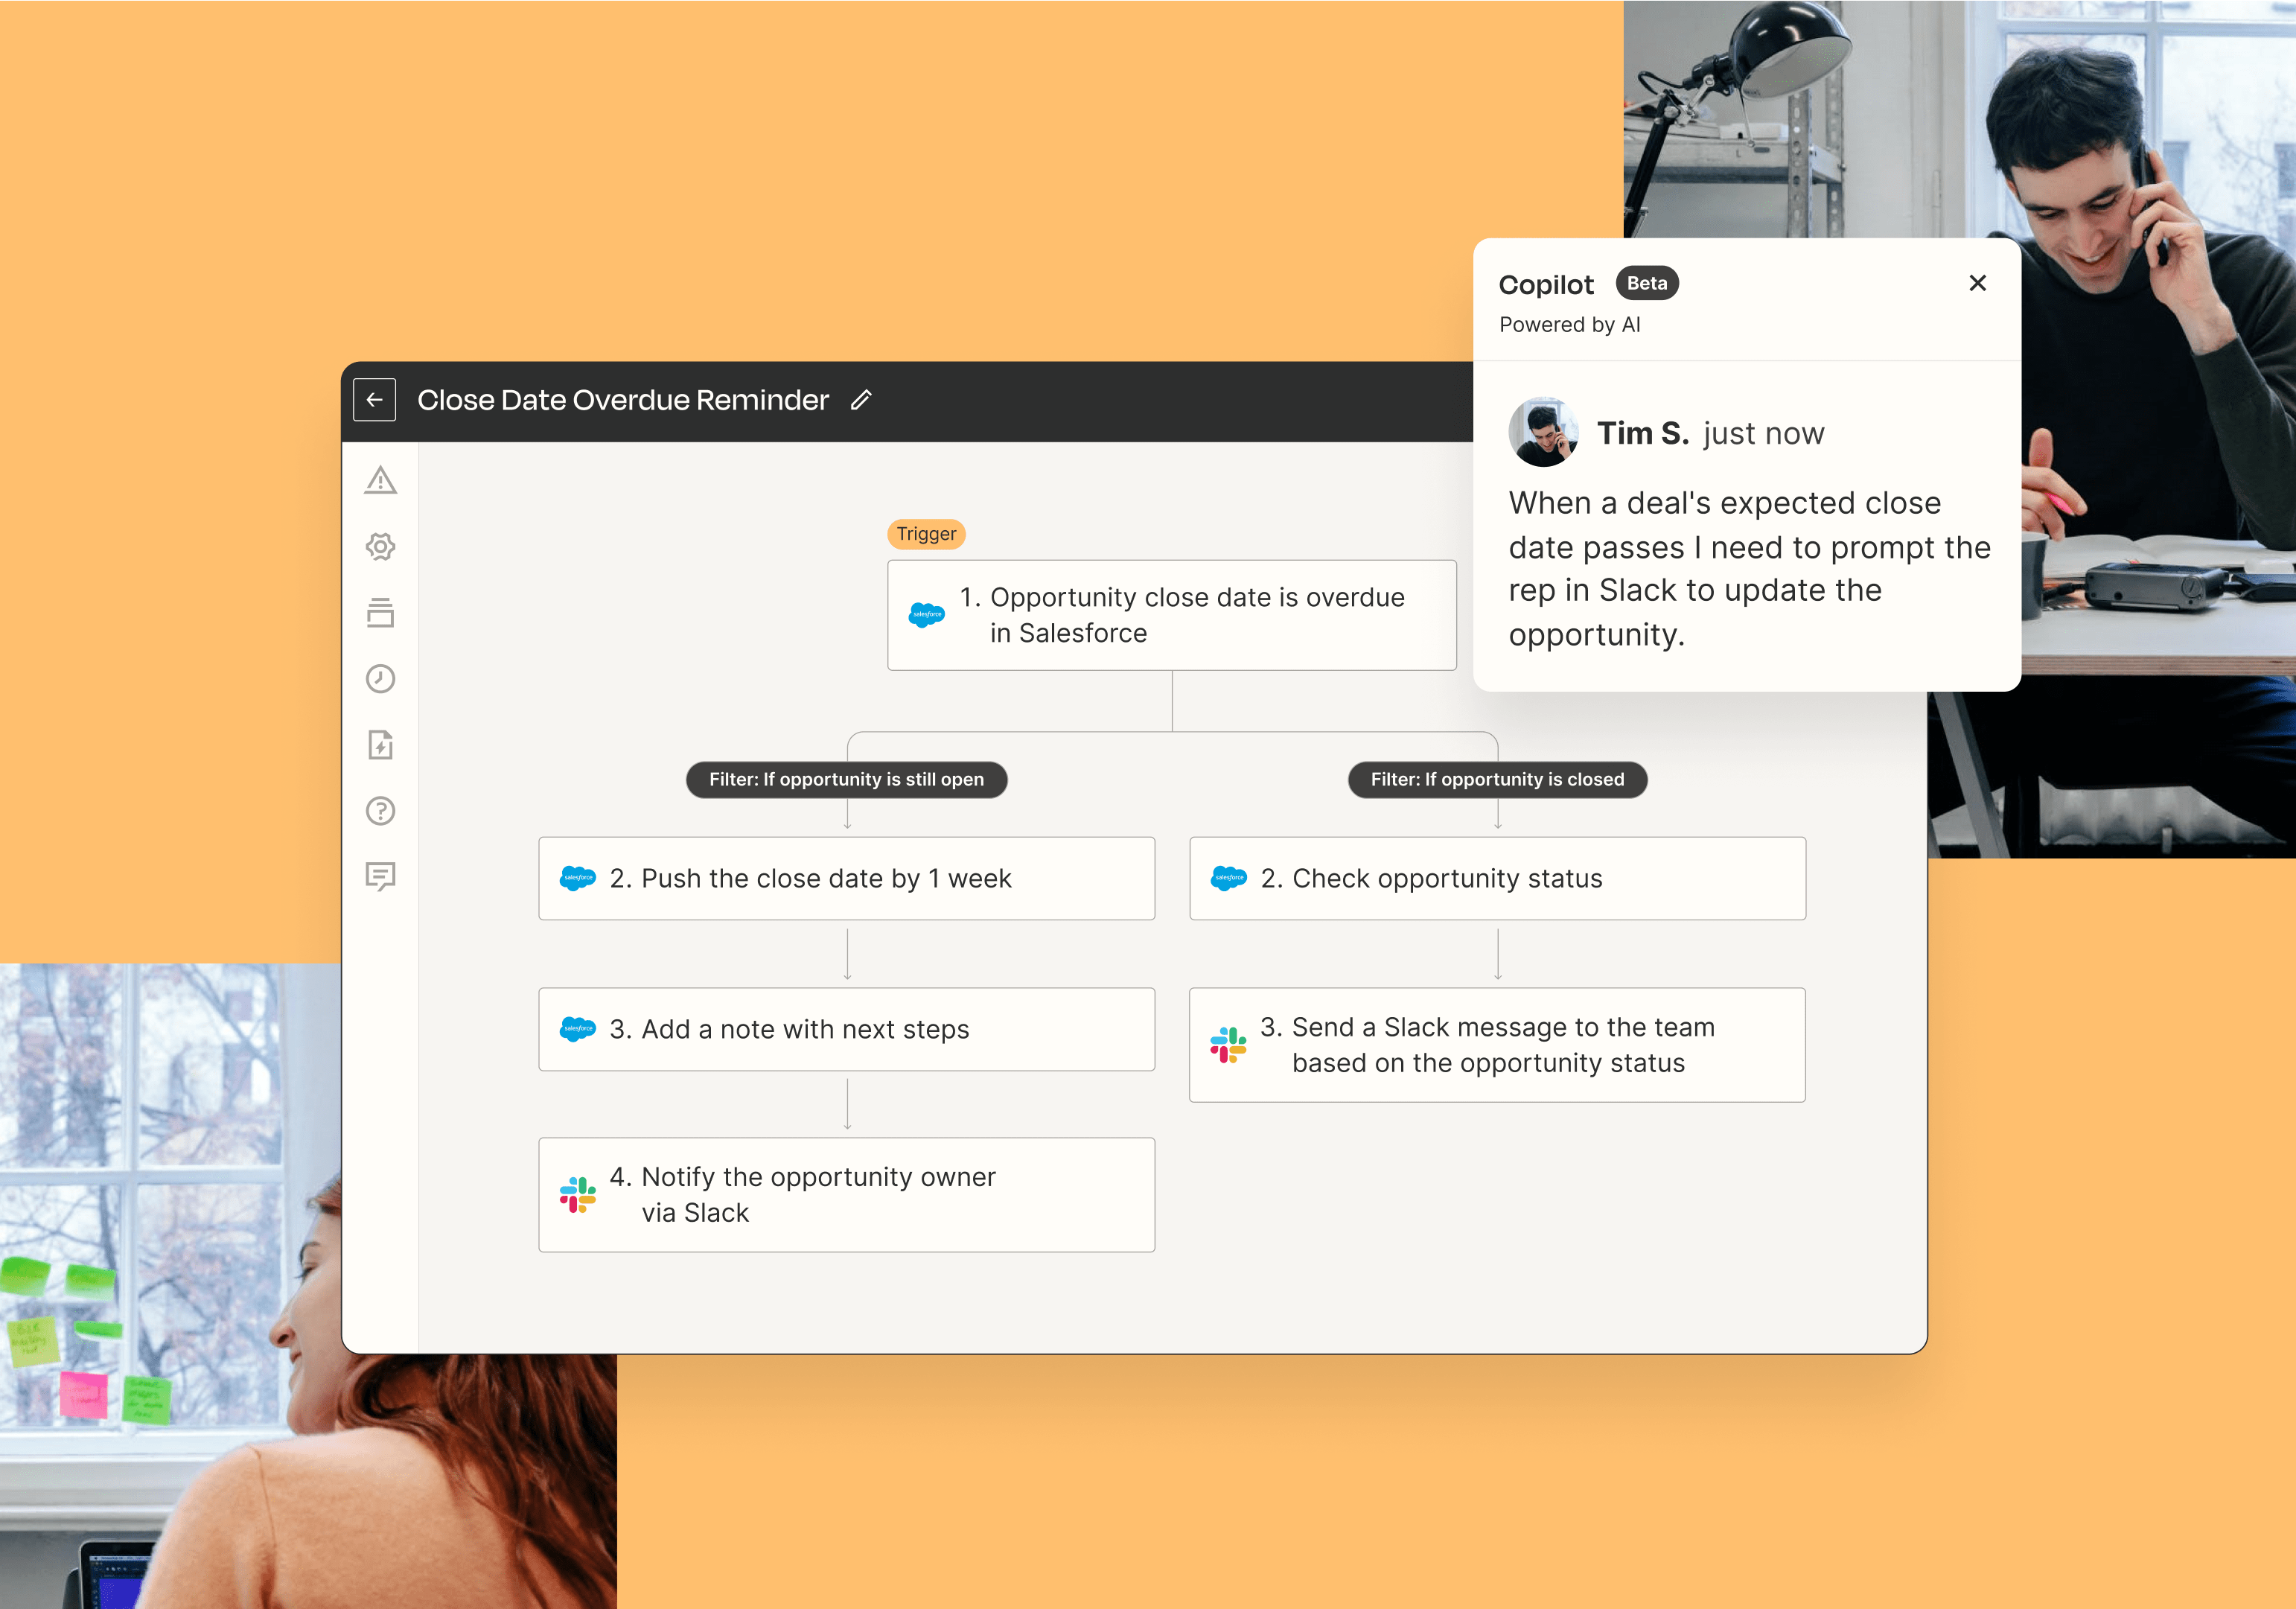View alerts using the warning triangle icon
2296x1609 pixels.
380,481
